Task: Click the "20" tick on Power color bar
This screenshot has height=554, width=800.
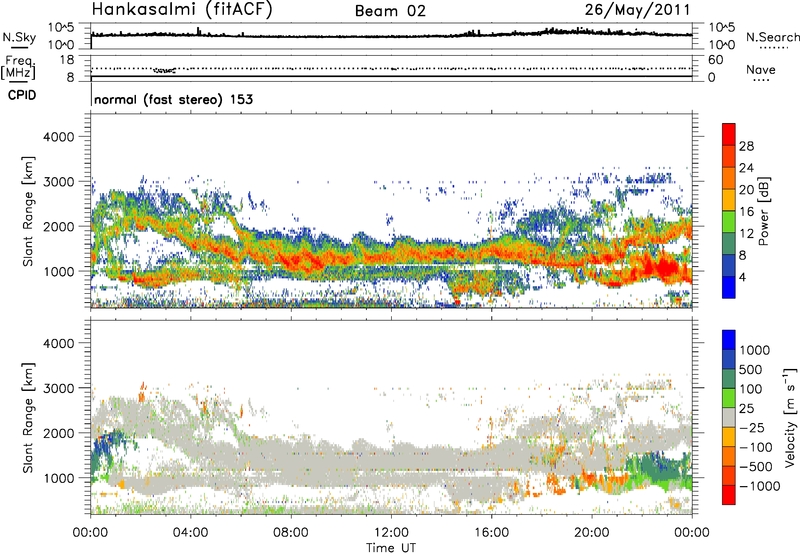Action: click(x=746, y=190)
